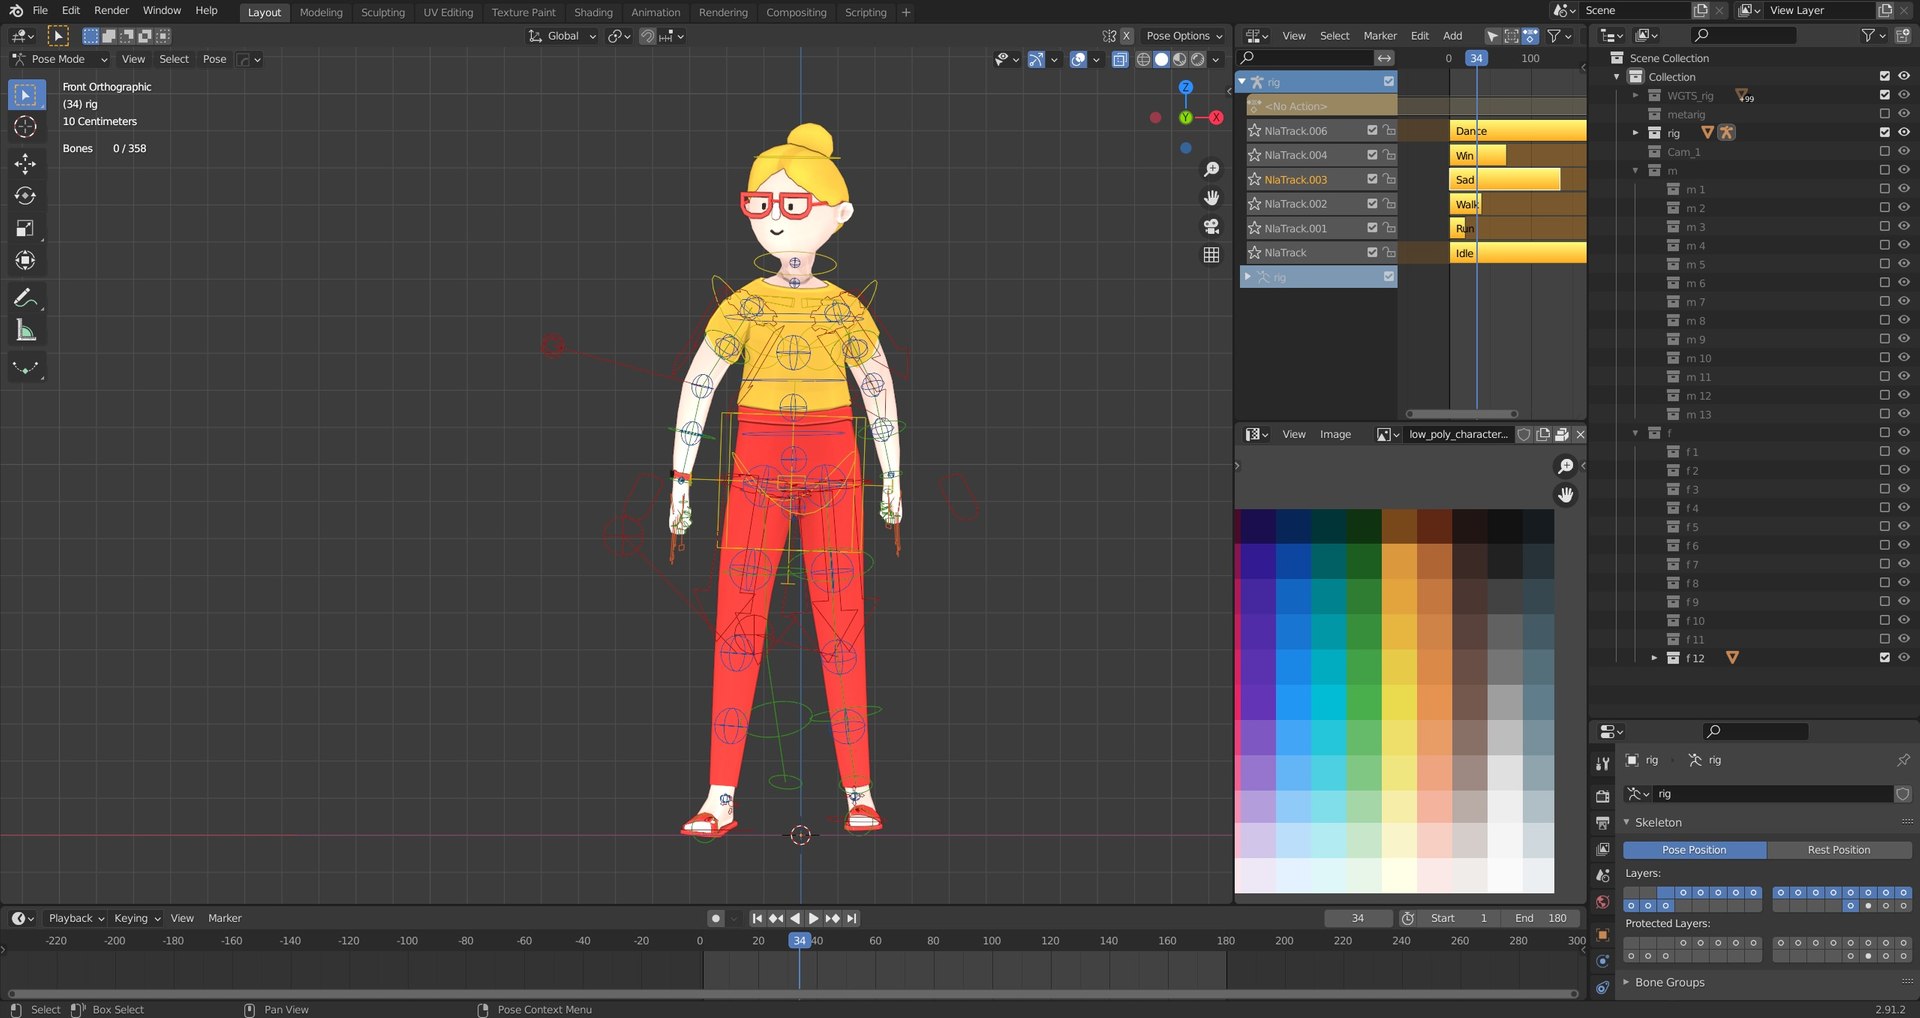Image resolution: width=1920 pixels, height=1018 pixels.
Task: Toggle the NlaTrack.003 checkbox
Action: pyautogui.click(x=1372, y=179)
